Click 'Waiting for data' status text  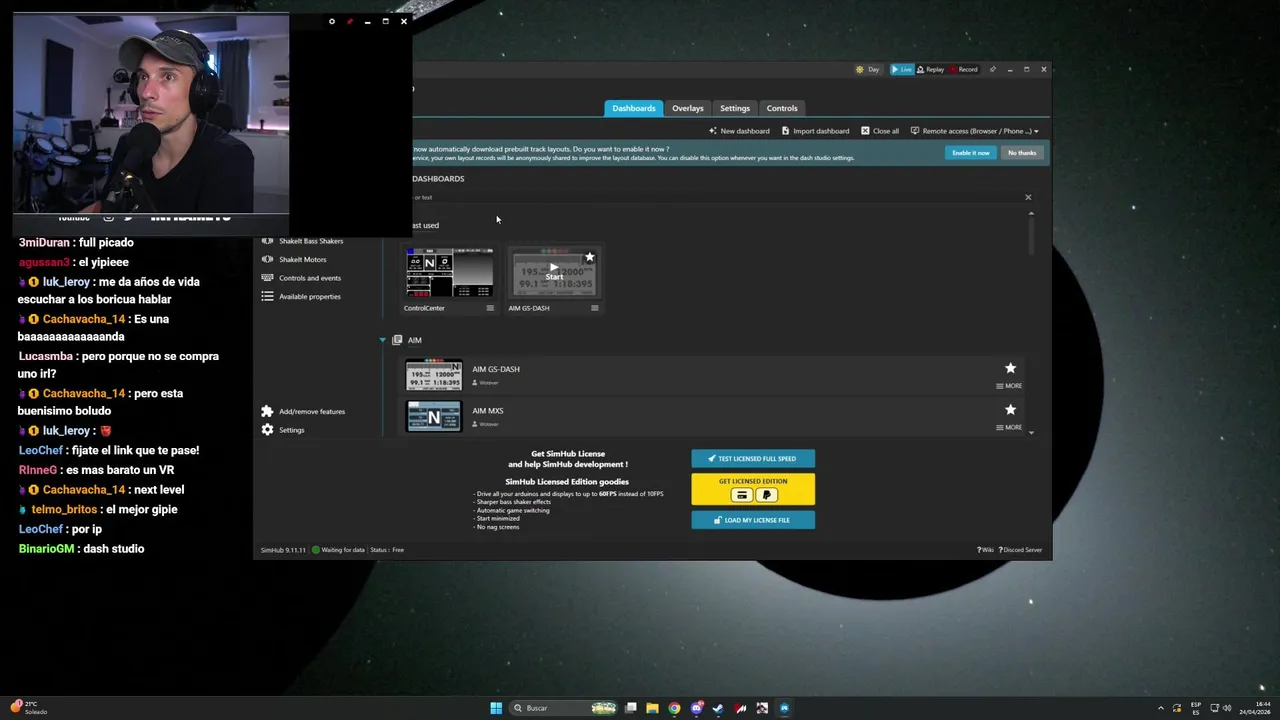point(343,550)
